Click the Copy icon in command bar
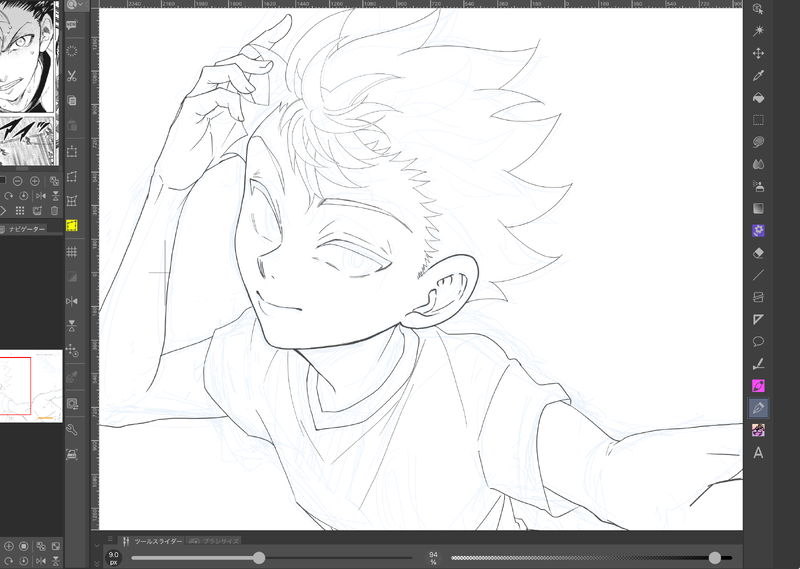800x569 pixels. pyautogui.click(x=72, y=101)
